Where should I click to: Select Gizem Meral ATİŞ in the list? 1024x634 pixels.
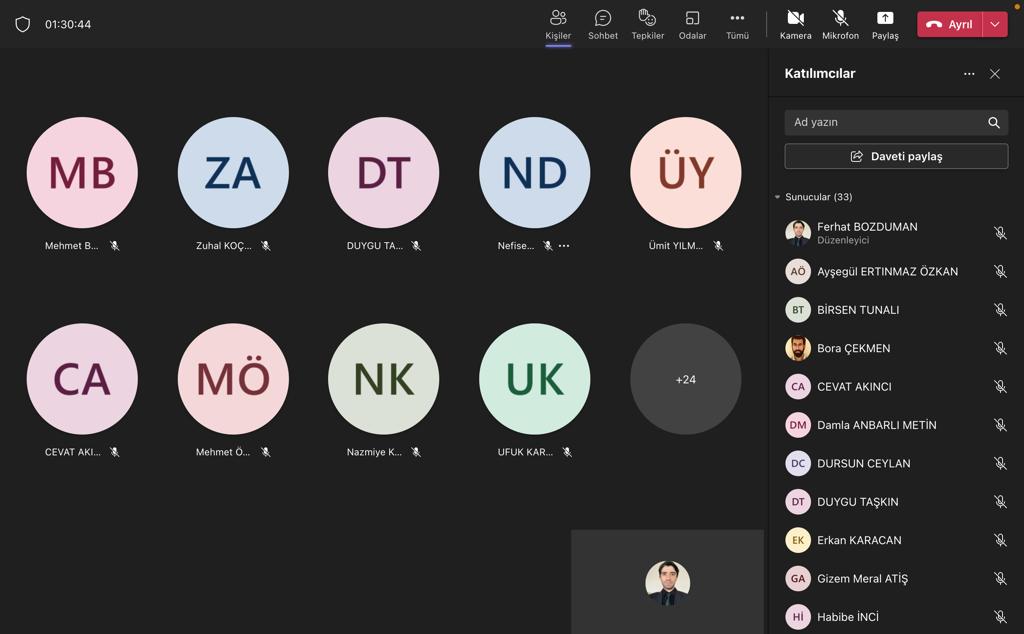[896, 578]
